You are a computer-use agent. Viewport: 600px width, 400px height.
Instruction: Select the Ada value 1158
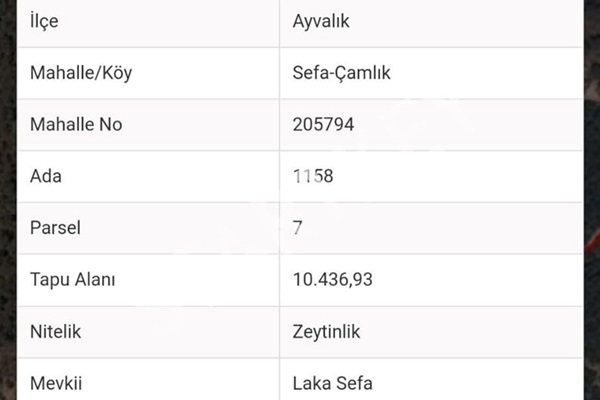[x=313, y=176]
